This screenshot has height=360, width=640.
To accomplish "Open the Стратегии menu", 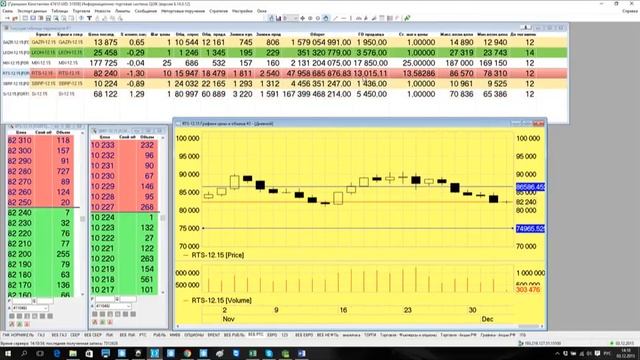I will point(218,11).
